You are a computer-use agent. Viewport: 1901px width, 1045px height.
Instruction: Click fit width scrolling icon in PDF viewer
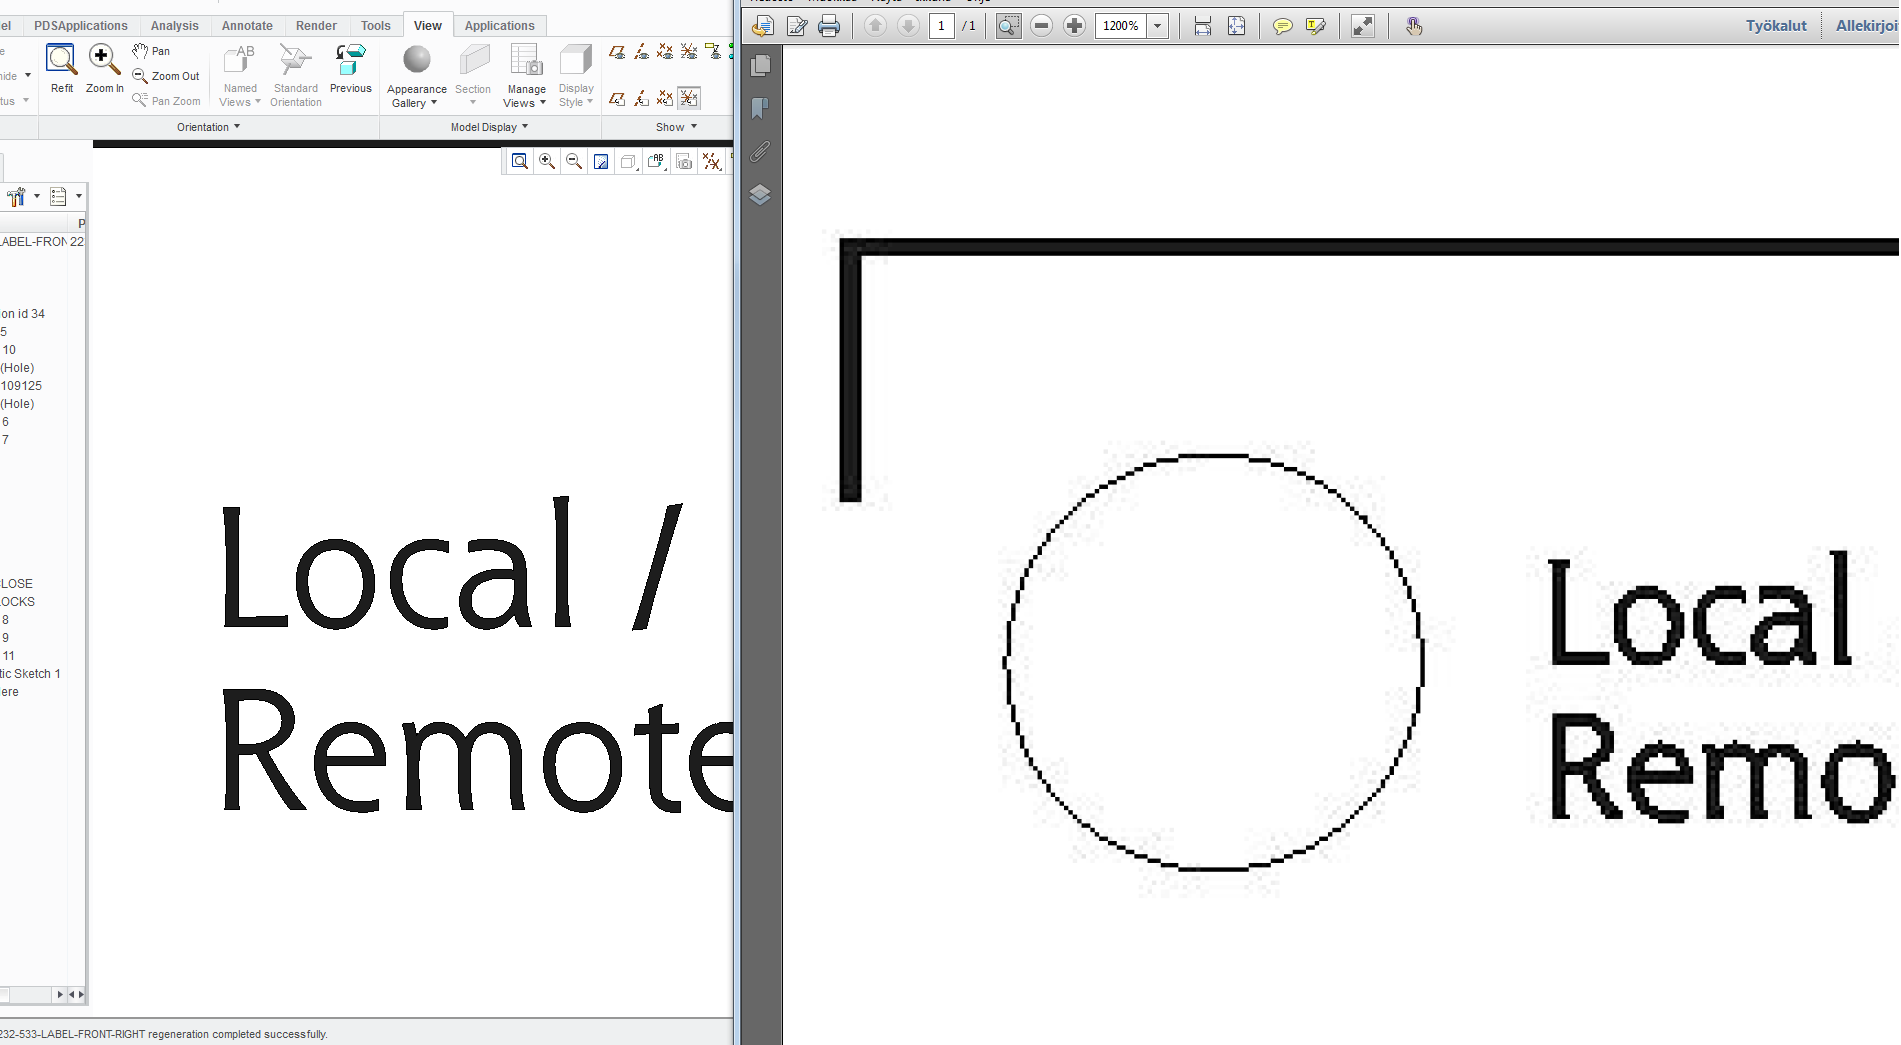tap(1203, 26)
